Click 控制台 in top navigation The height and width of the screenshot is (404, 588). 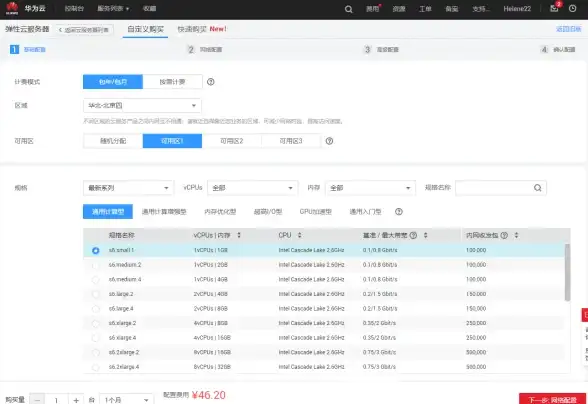tap(74, 9)
